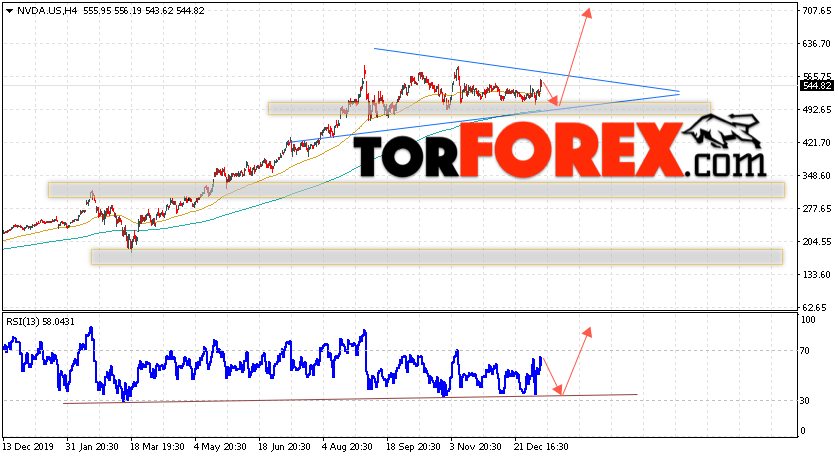Select the NVDA.US,H4 symbol label
This screenshot has height=458, width=838.
pyautogui.click(x=47, y=11)
